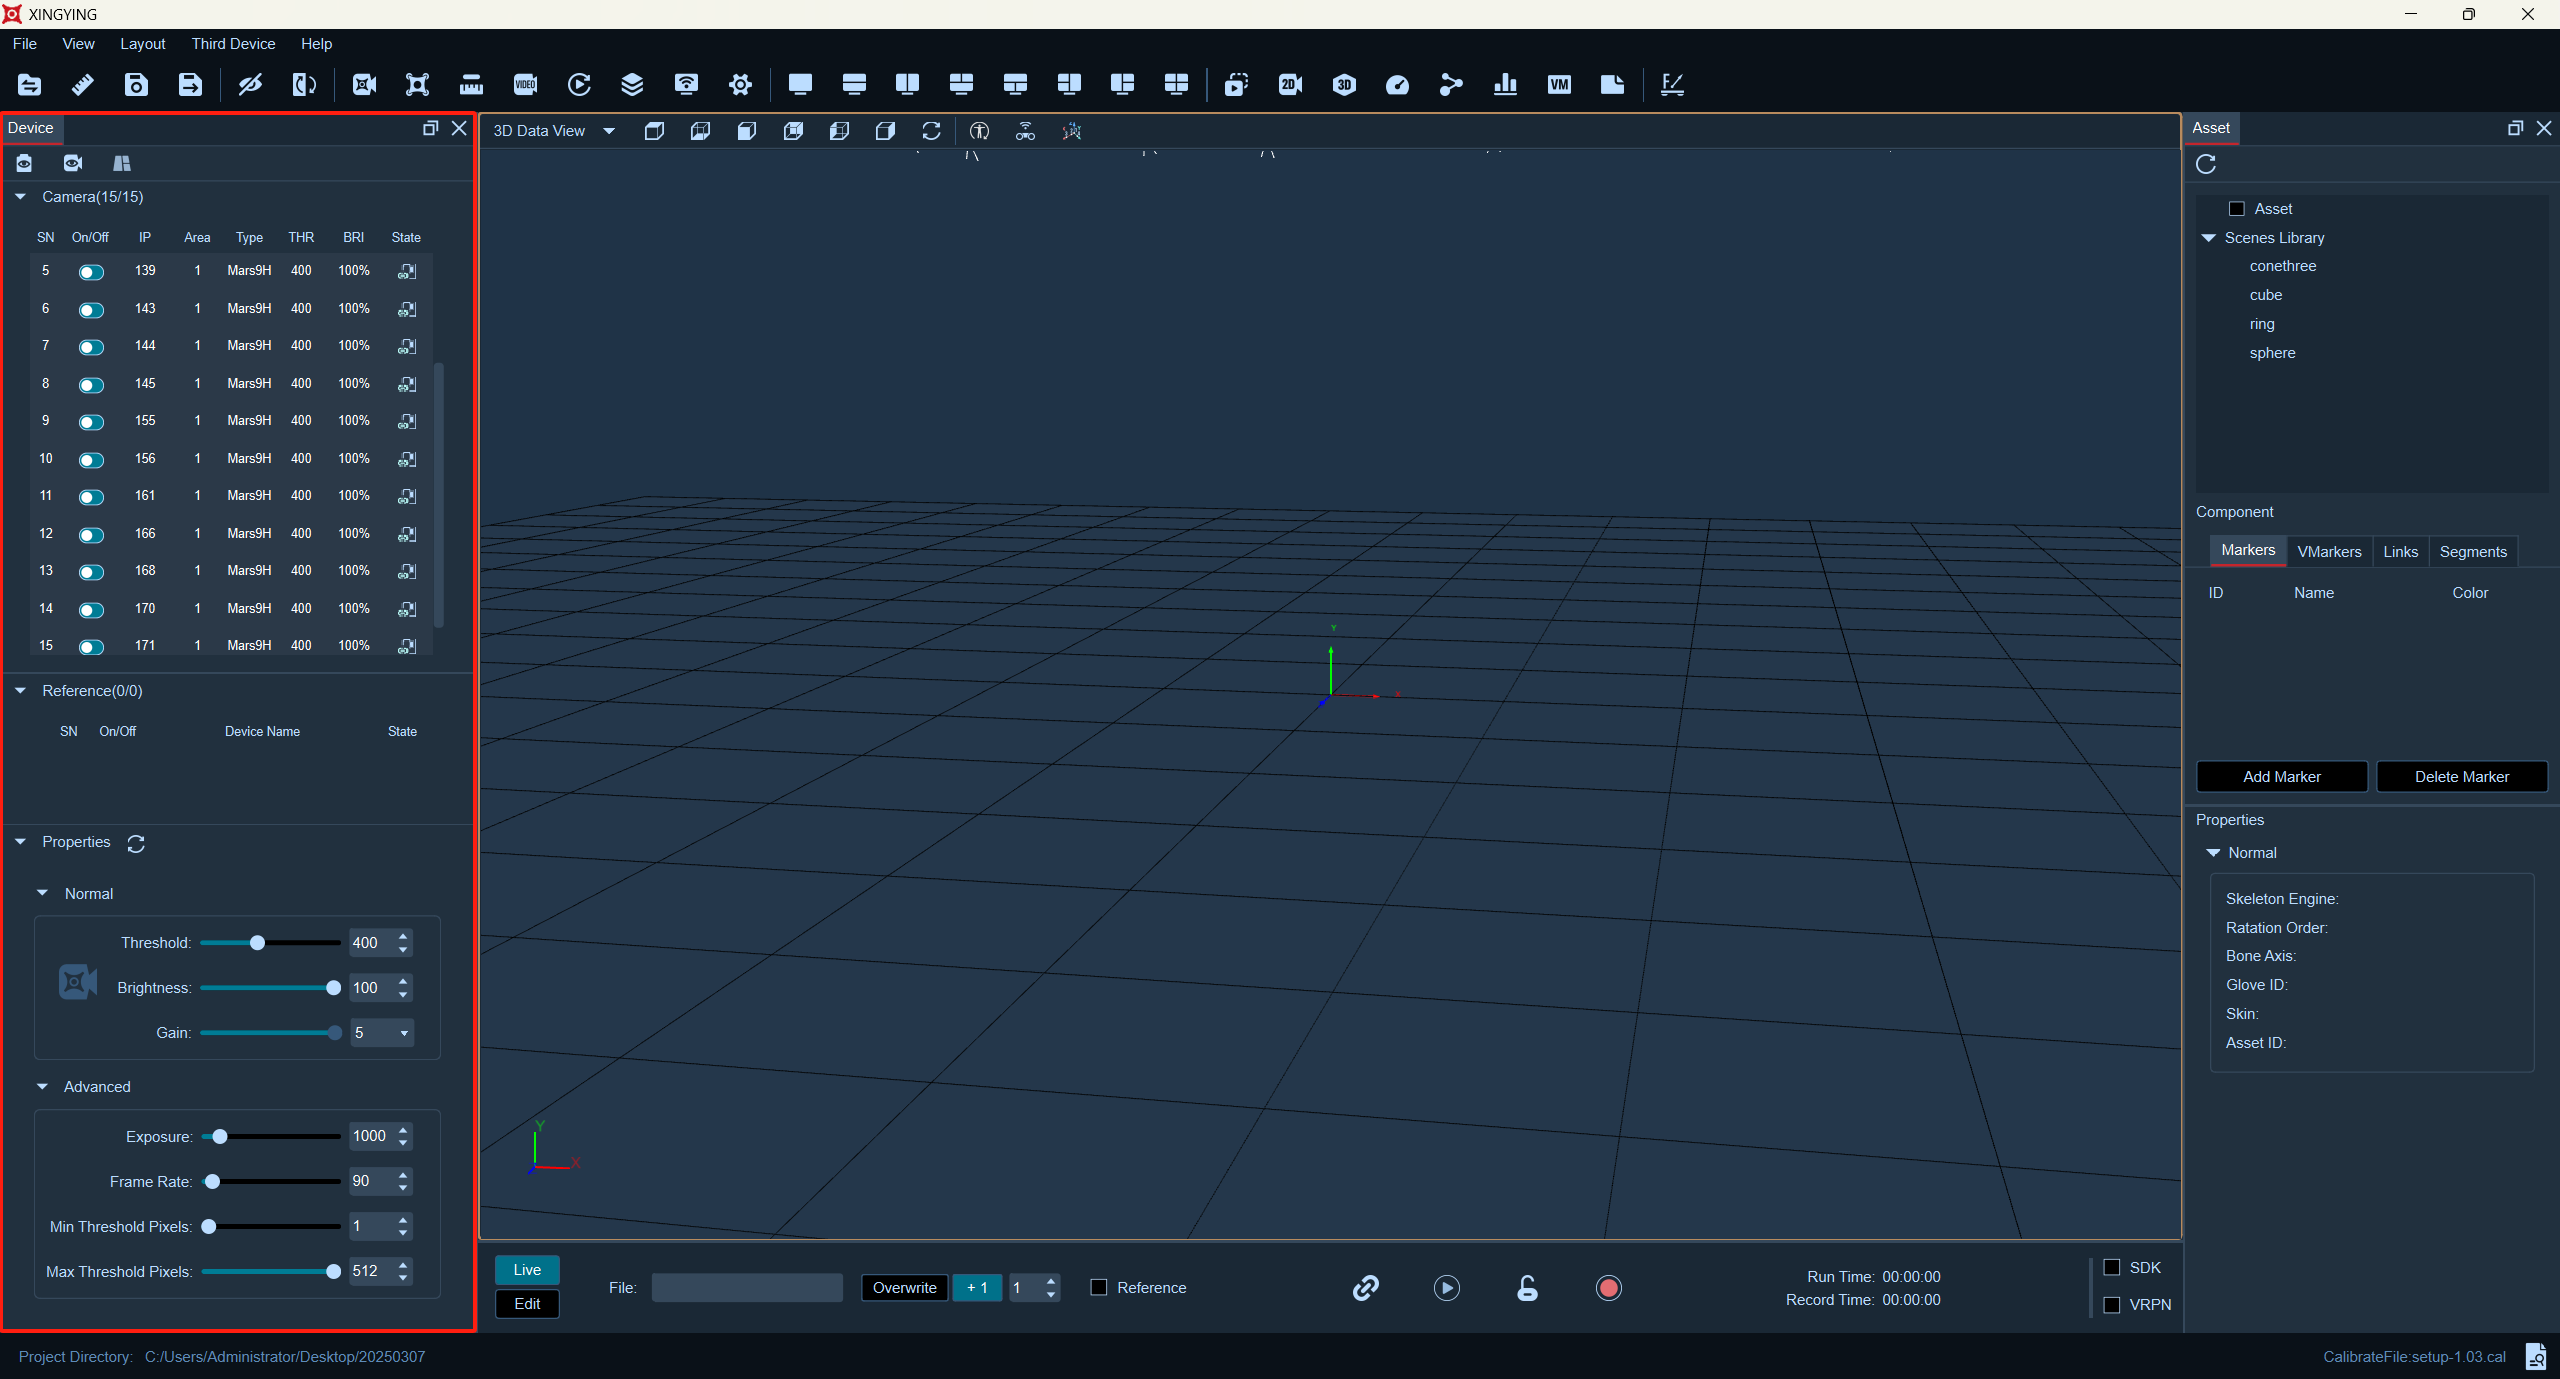Open the Gain value dropdown
The height and width of the screenshot is (1379, 2560).
[404, 1033]
